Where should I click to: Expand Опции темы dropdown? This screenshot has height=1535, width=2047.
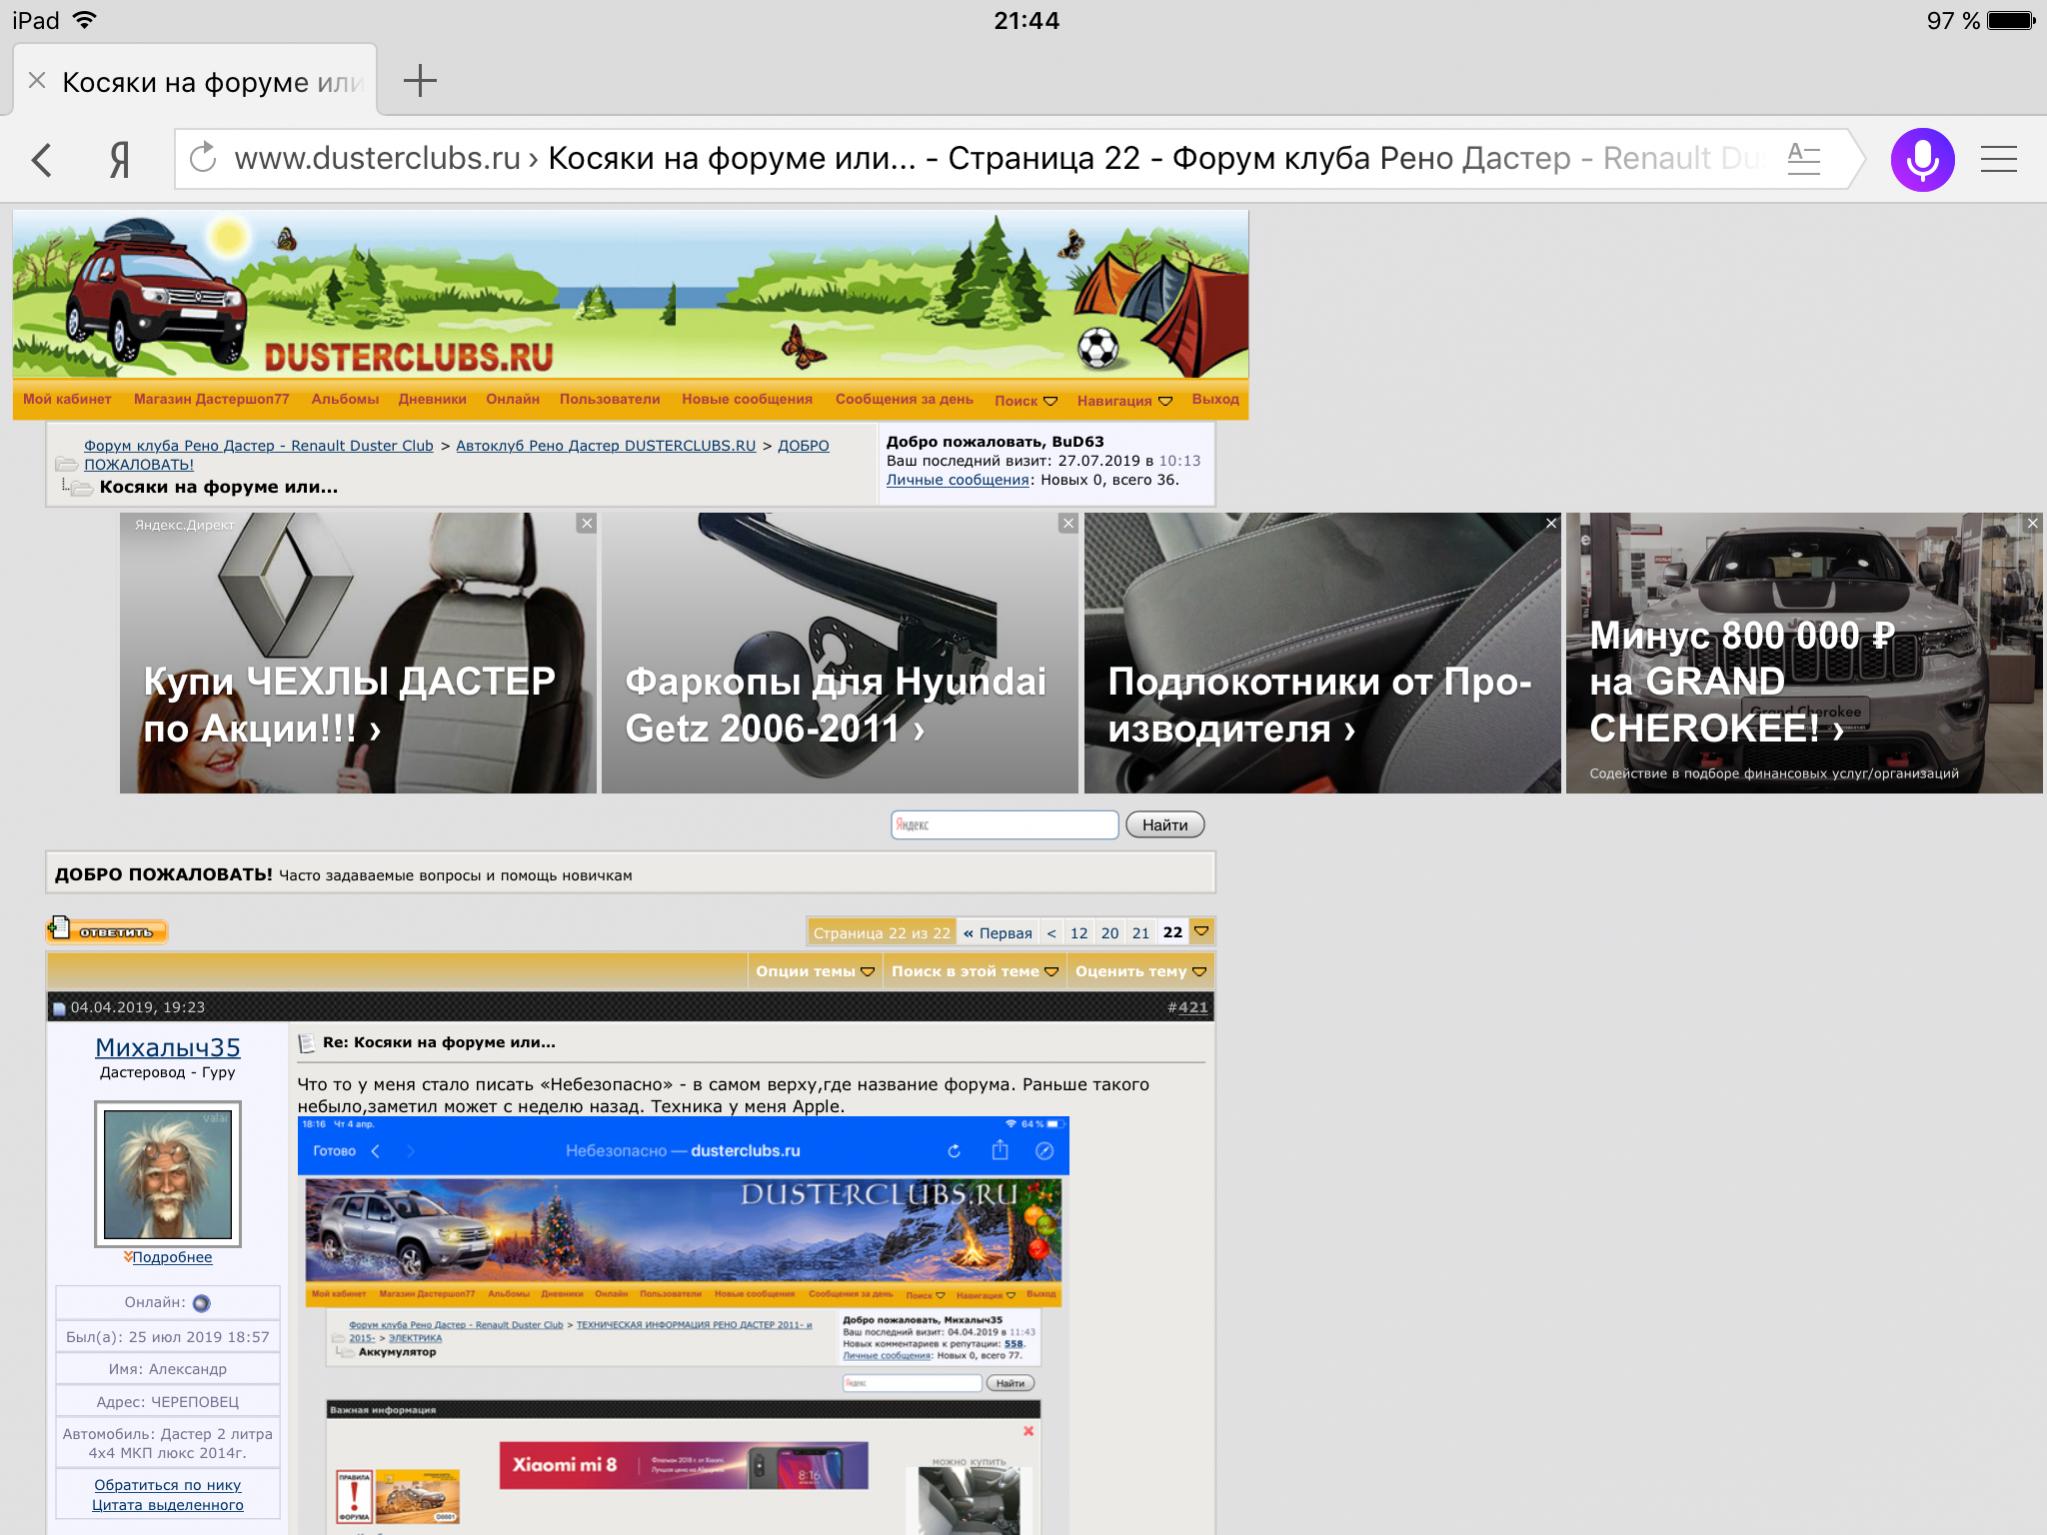tap(815, 971)
